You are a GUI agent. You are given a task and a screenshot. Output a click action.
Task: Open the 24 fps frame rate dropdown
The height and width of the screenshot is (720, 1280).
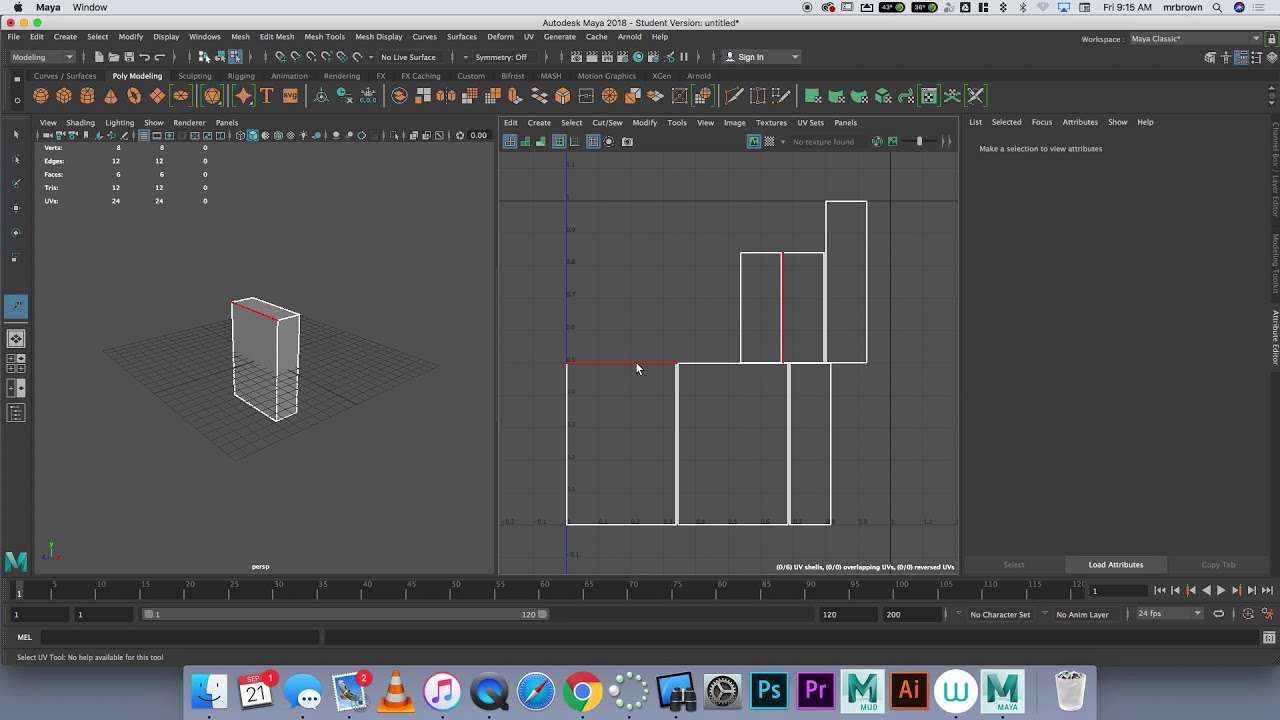click(1168, 614)
